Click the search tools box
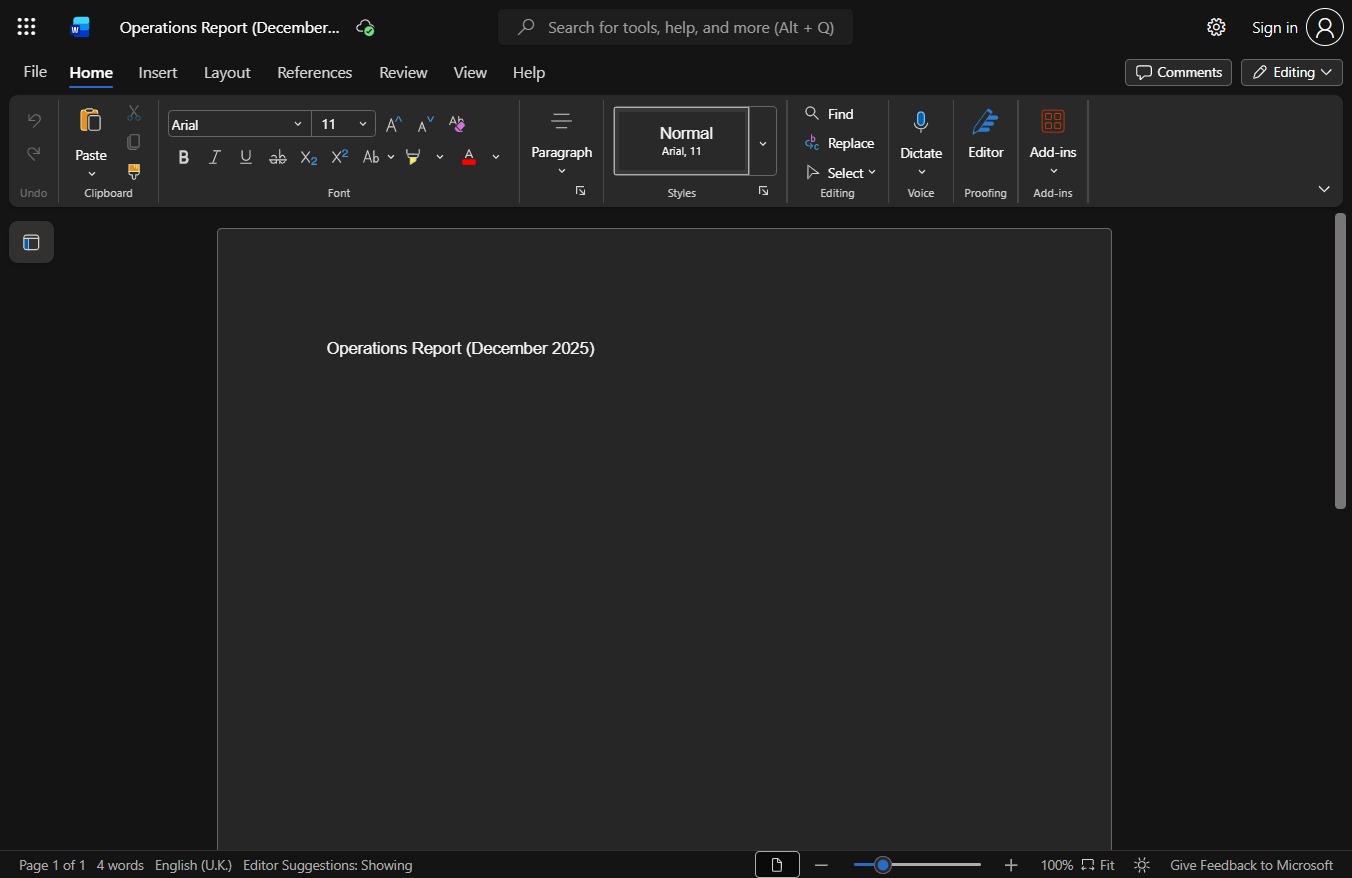This screenshot has height=878, width=1352. [x=676, y=27]
